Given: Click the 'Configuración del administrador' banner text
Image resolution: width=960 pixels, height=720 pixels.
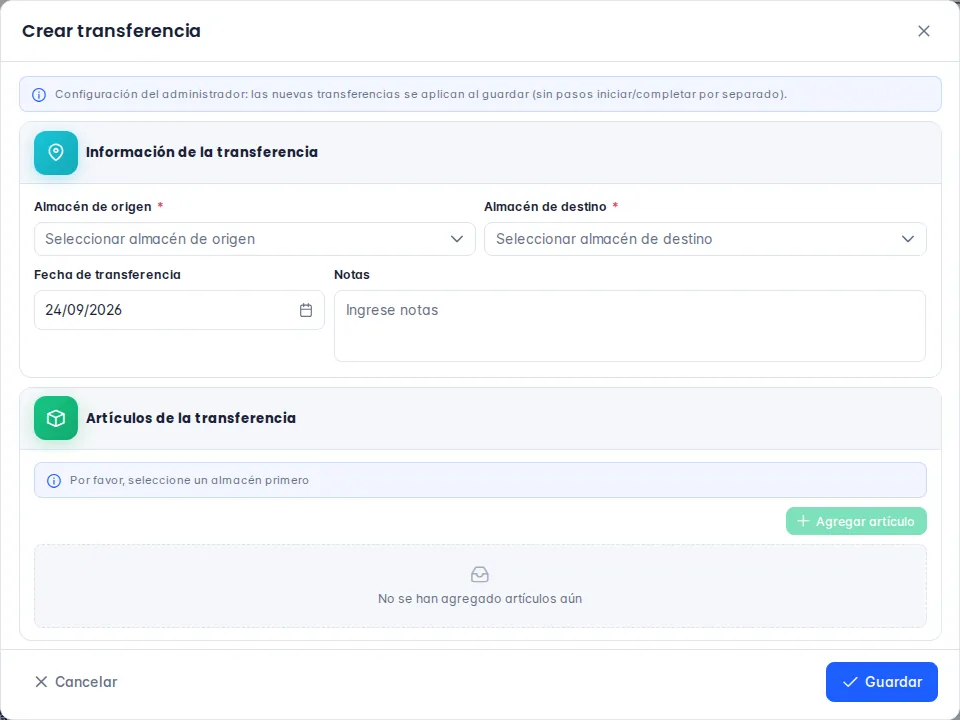Looking at the screenshot, I should 421,94.
